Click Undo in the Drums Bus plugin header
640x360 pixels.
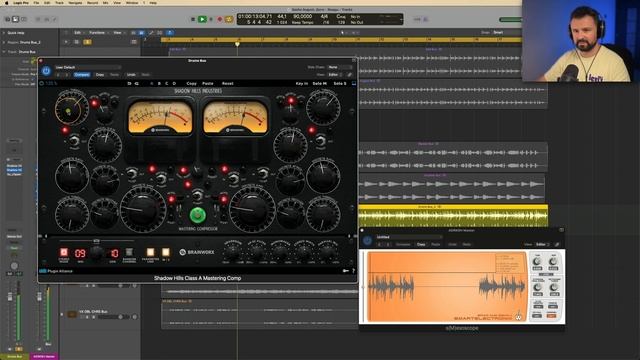click(131, 75)
